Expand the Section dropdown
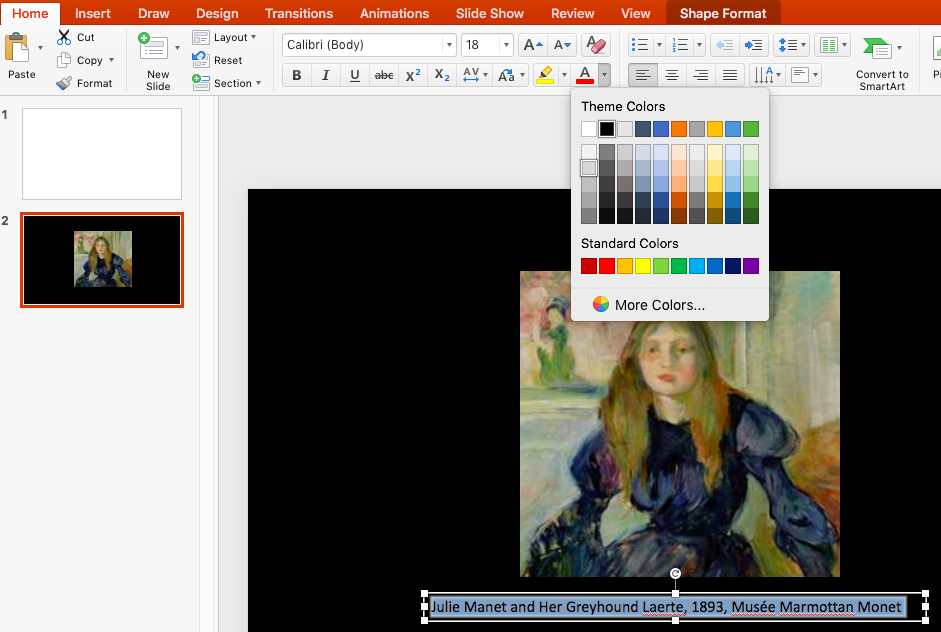941x632 pixels. point(259,83)
